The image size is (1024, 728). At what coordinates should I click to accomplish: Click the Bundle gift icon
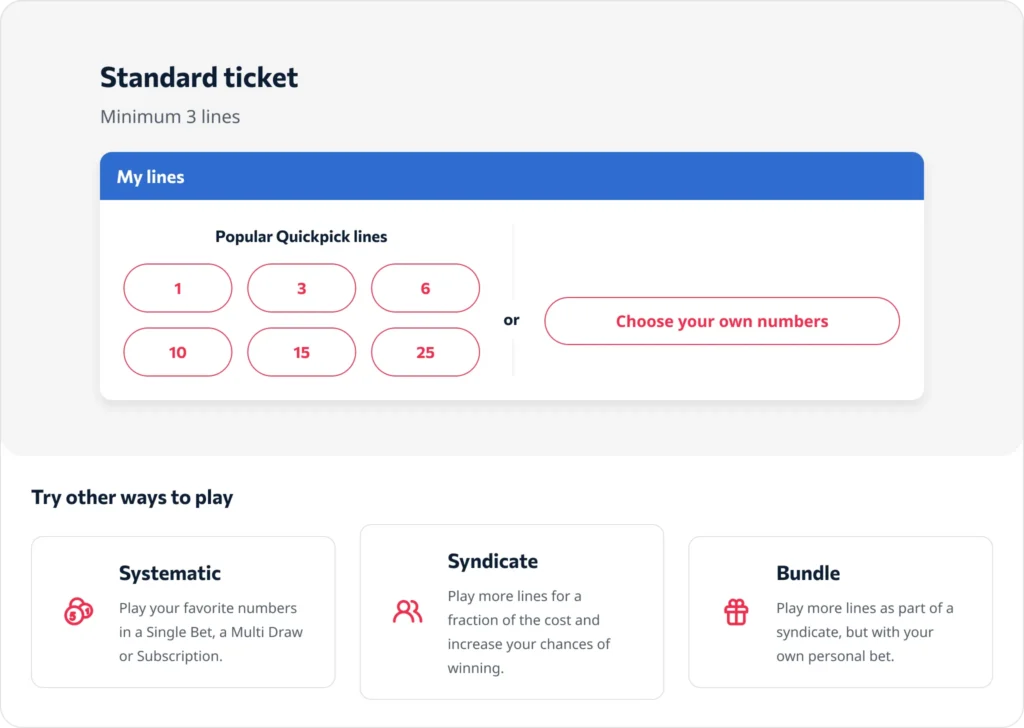(x=736, y=609)
